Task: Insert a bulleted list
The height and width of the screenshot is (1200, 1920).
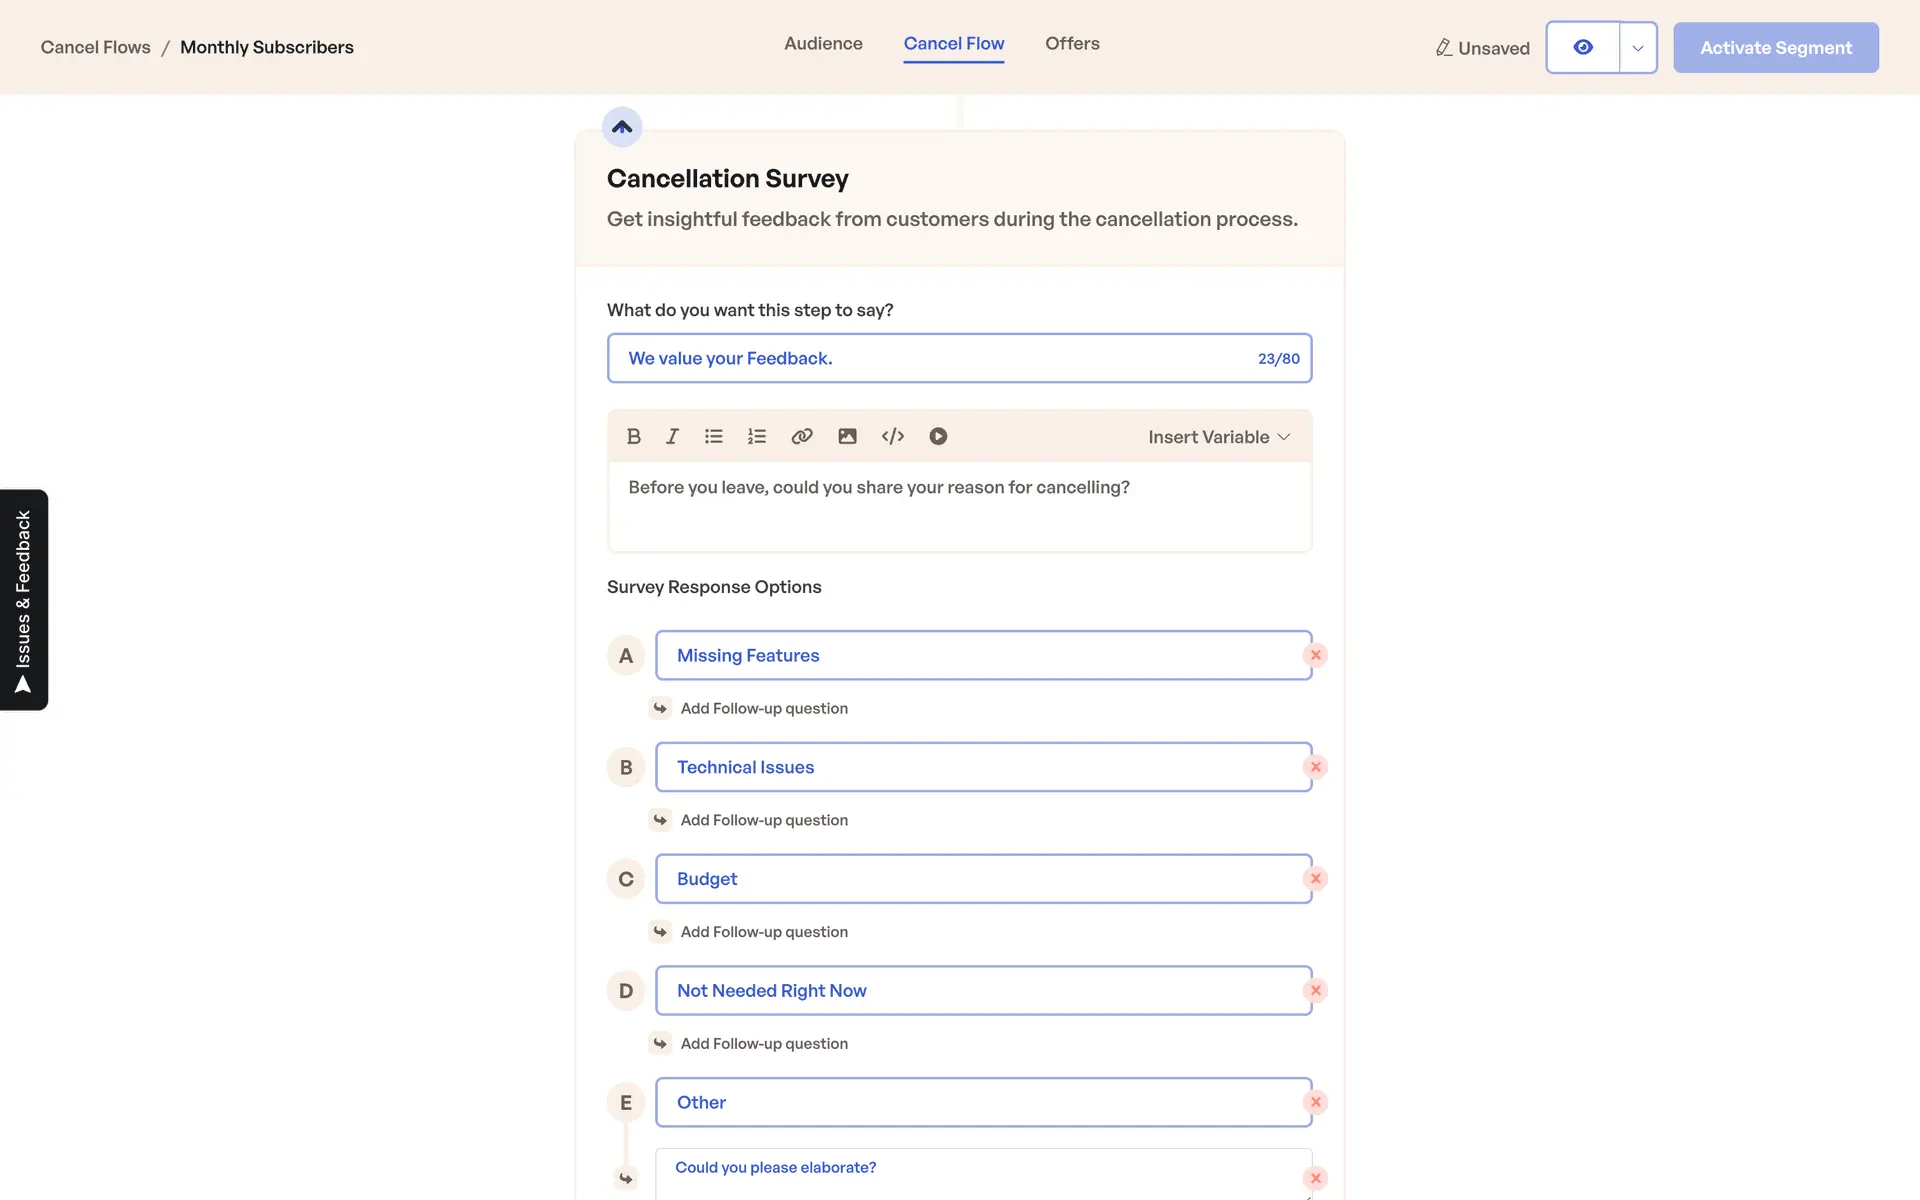Action: coord(713,436)
